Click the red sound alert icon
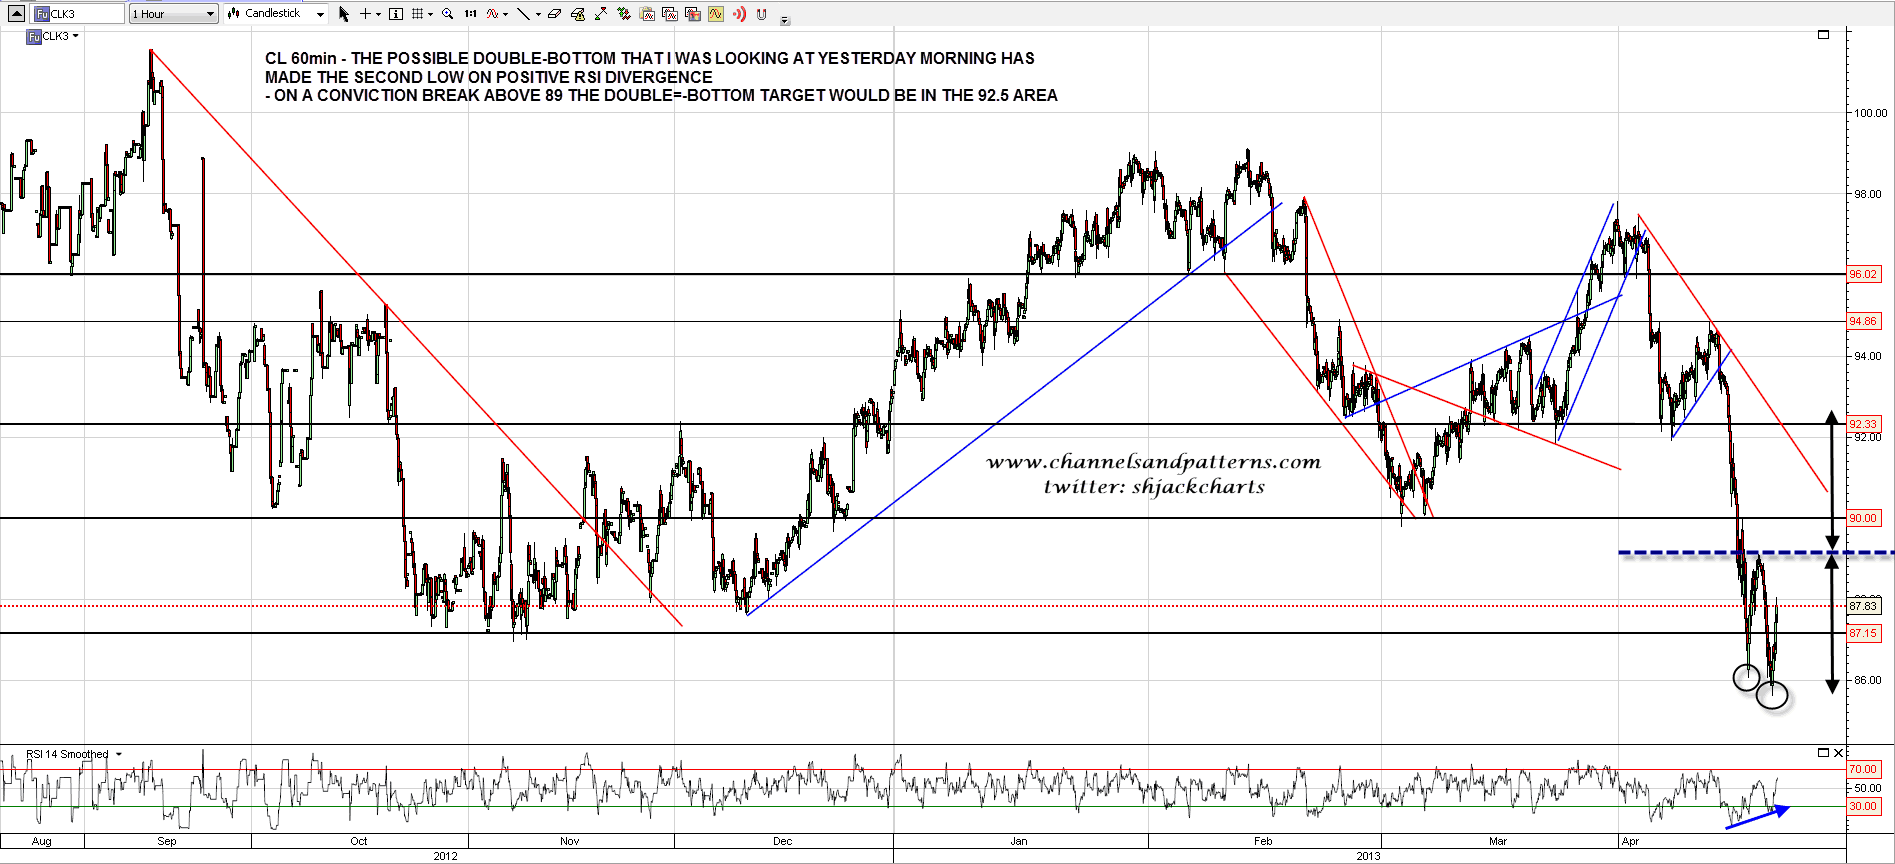1895x864 pixels. coord(739,14)
